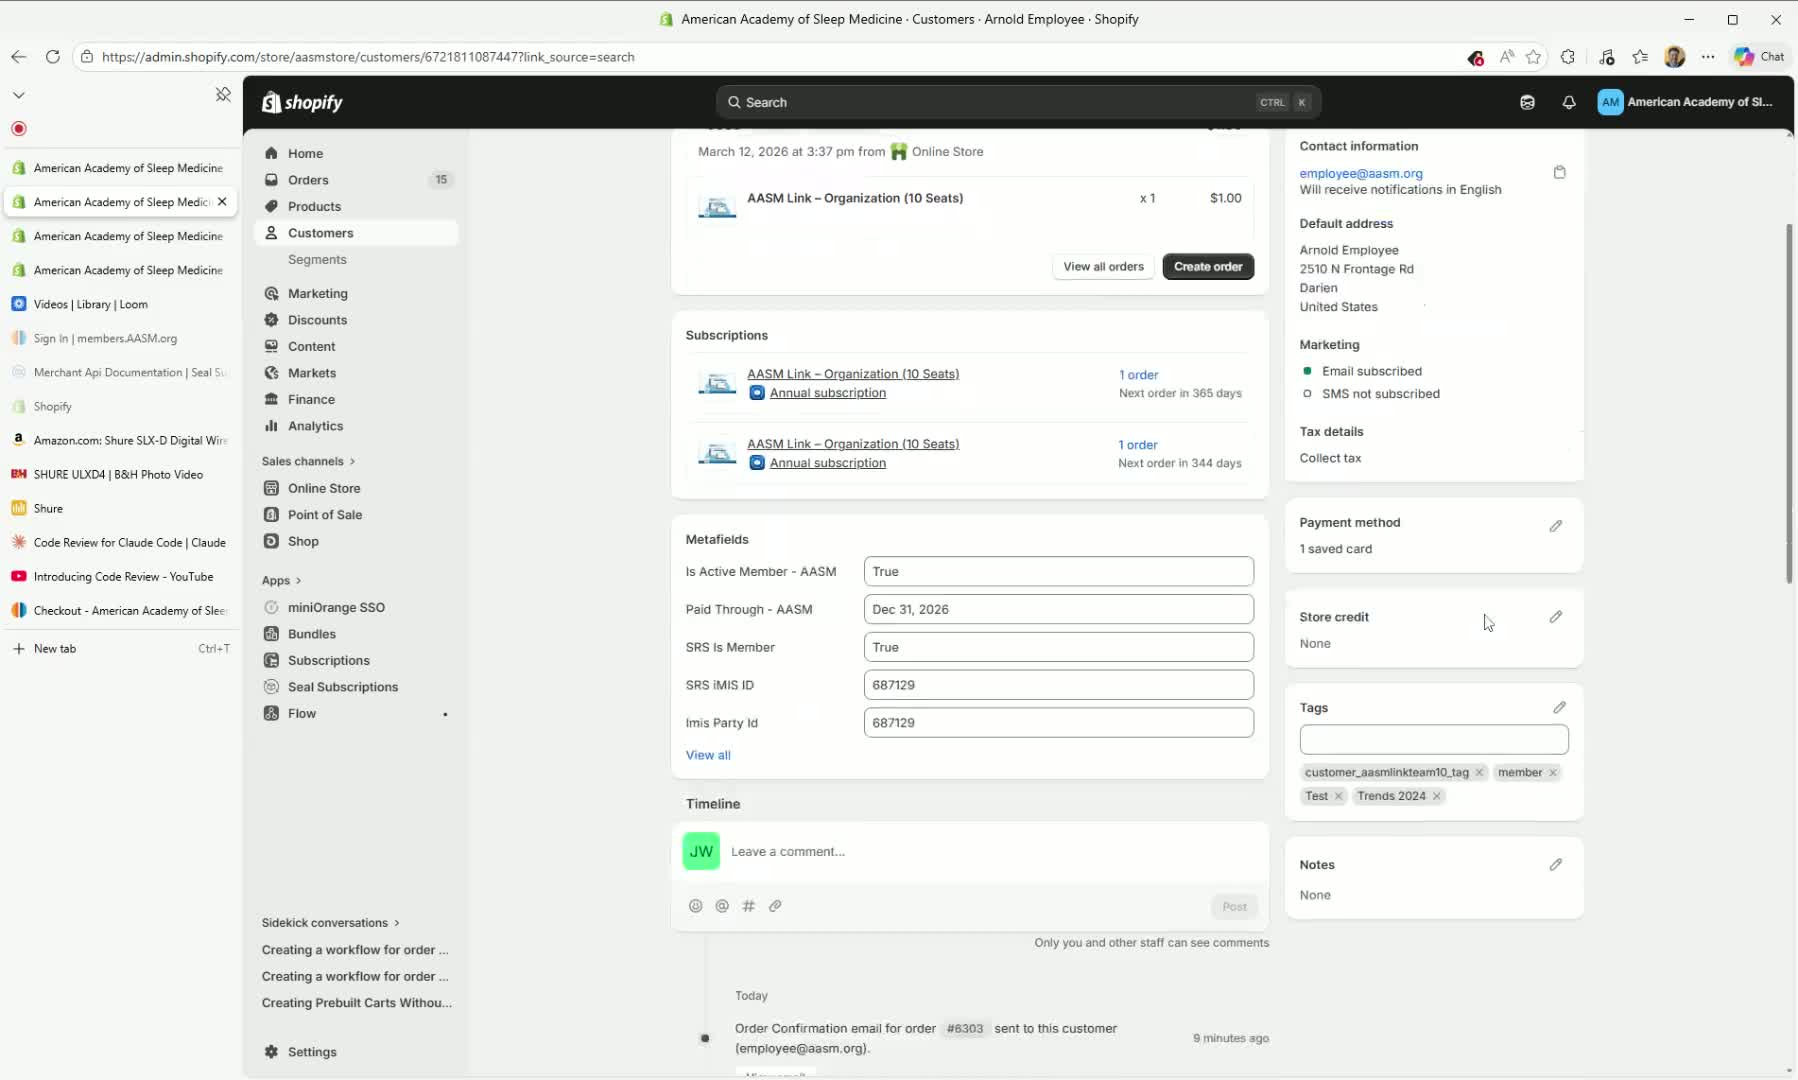Open the View all metafields link
Screen dimensions: 1798x1080
[x=708, y=755]
